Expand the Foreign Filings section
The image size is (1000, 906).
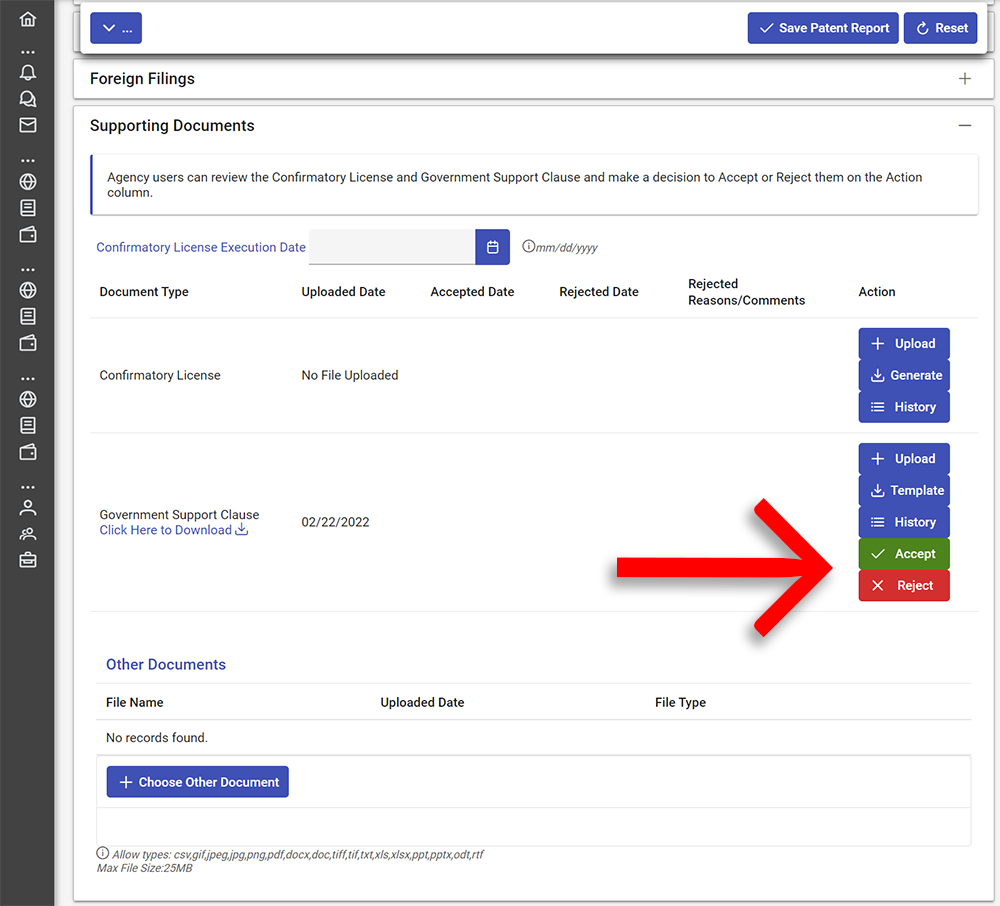point(964,79)
